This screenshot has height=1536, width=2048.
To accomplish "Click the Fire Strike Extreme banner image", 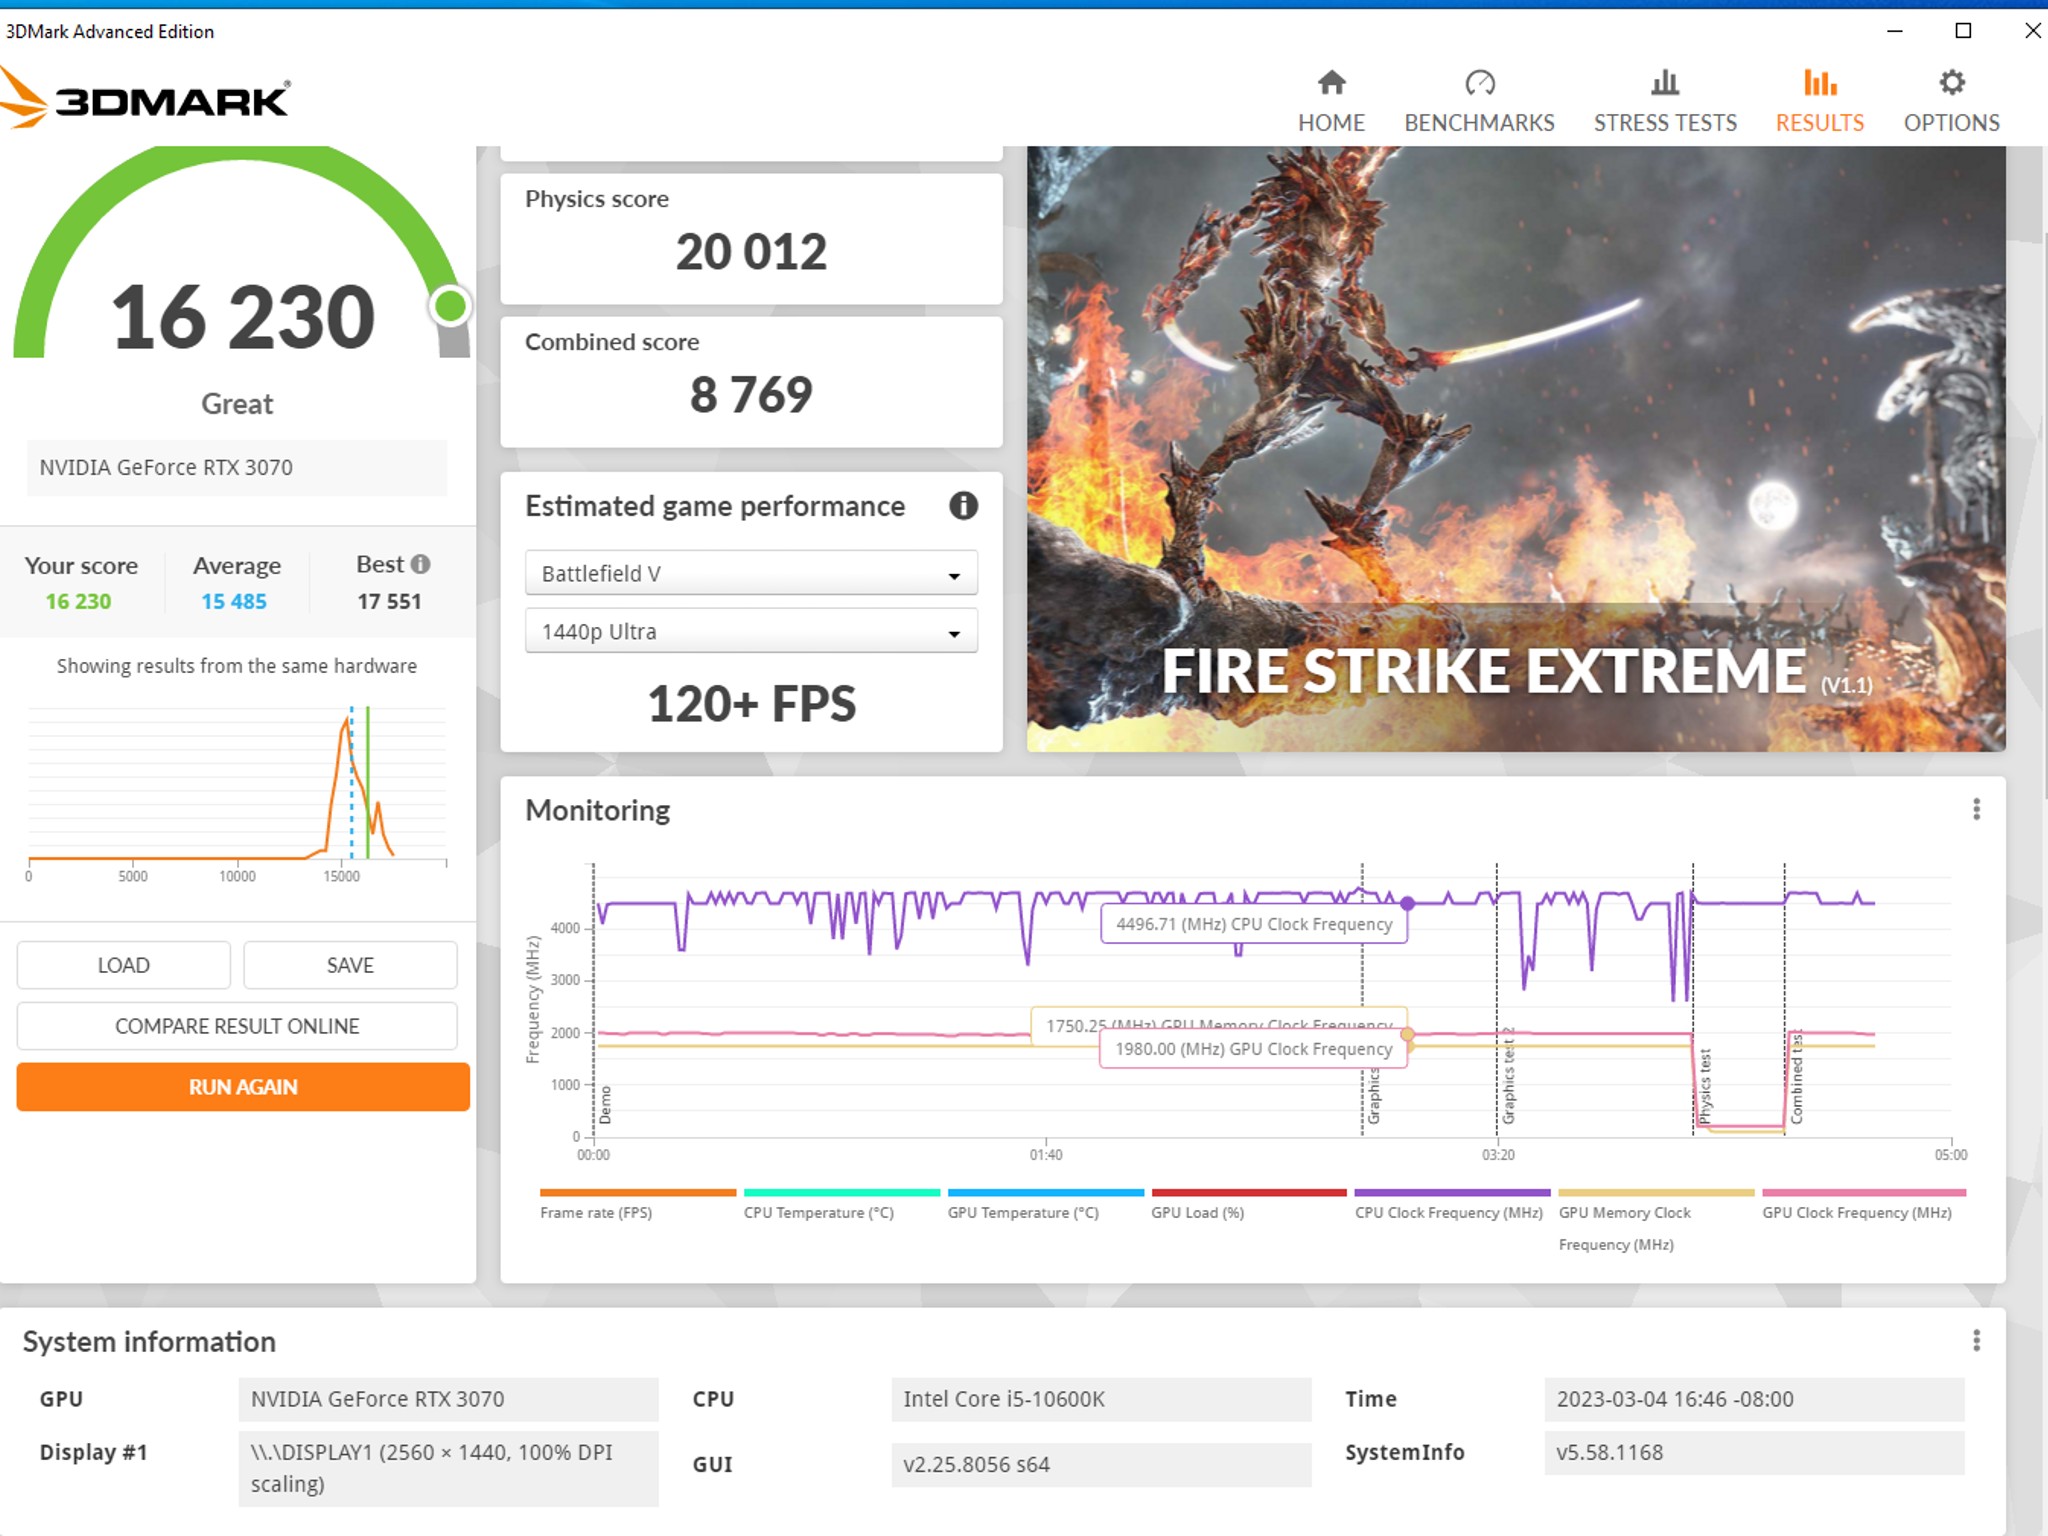I will (1516, 449).
